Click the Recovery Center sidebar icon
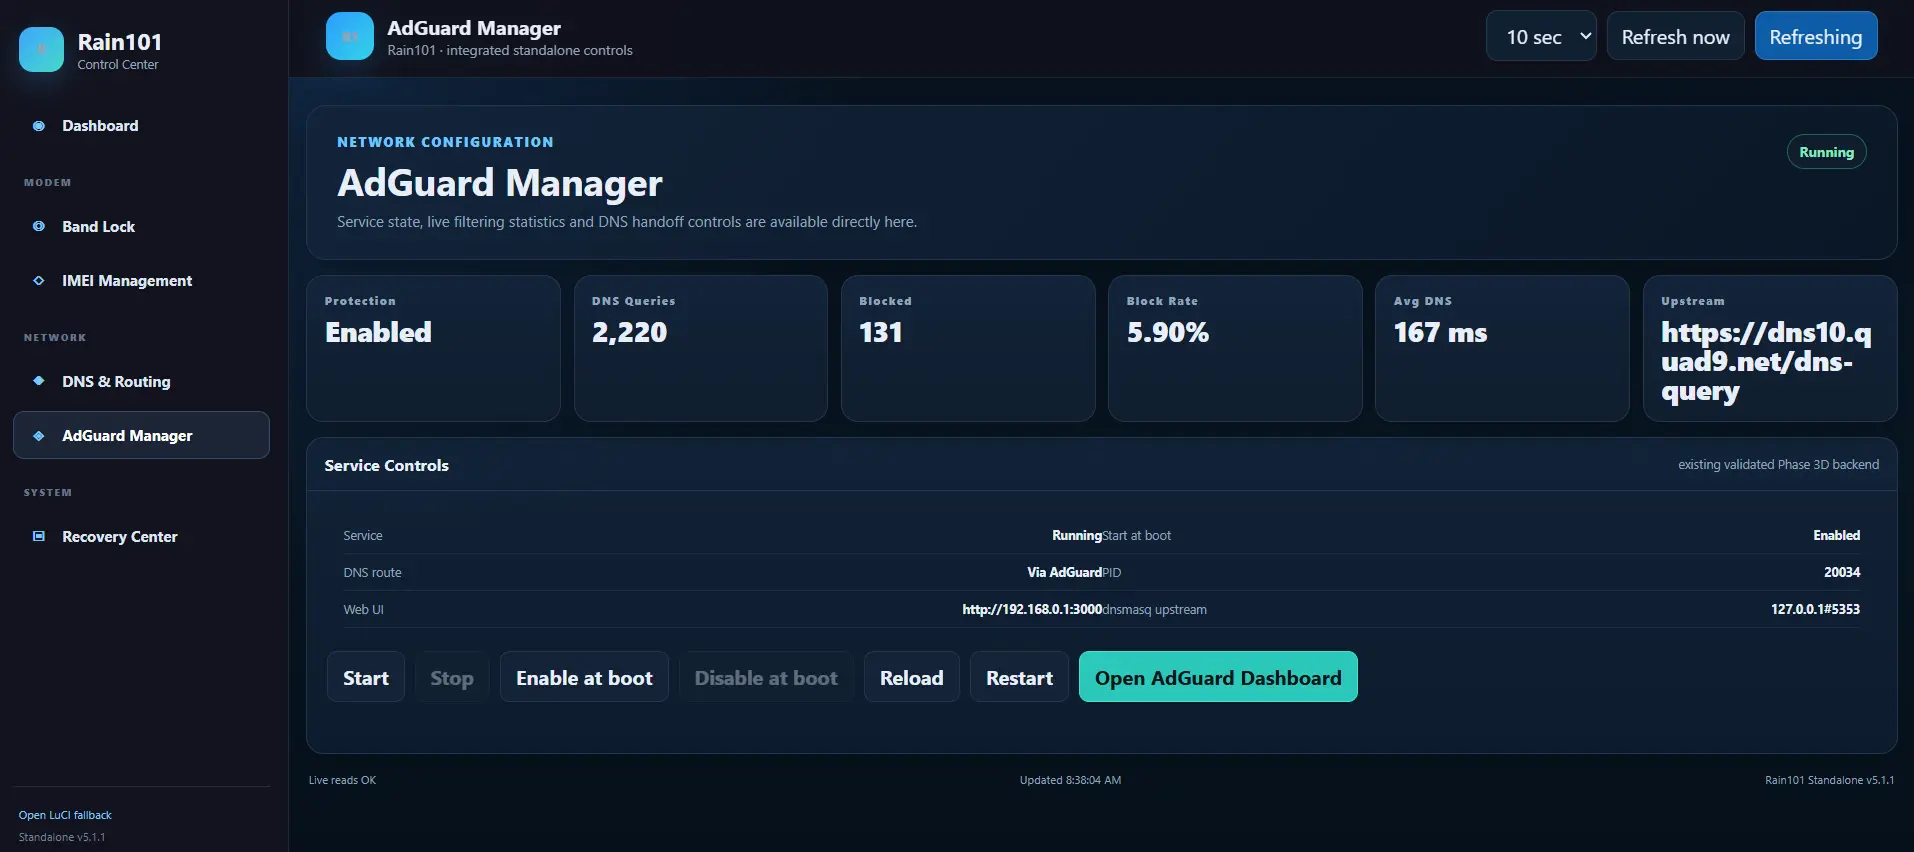This screenshot has height=852, width=1914. point(39,537)
